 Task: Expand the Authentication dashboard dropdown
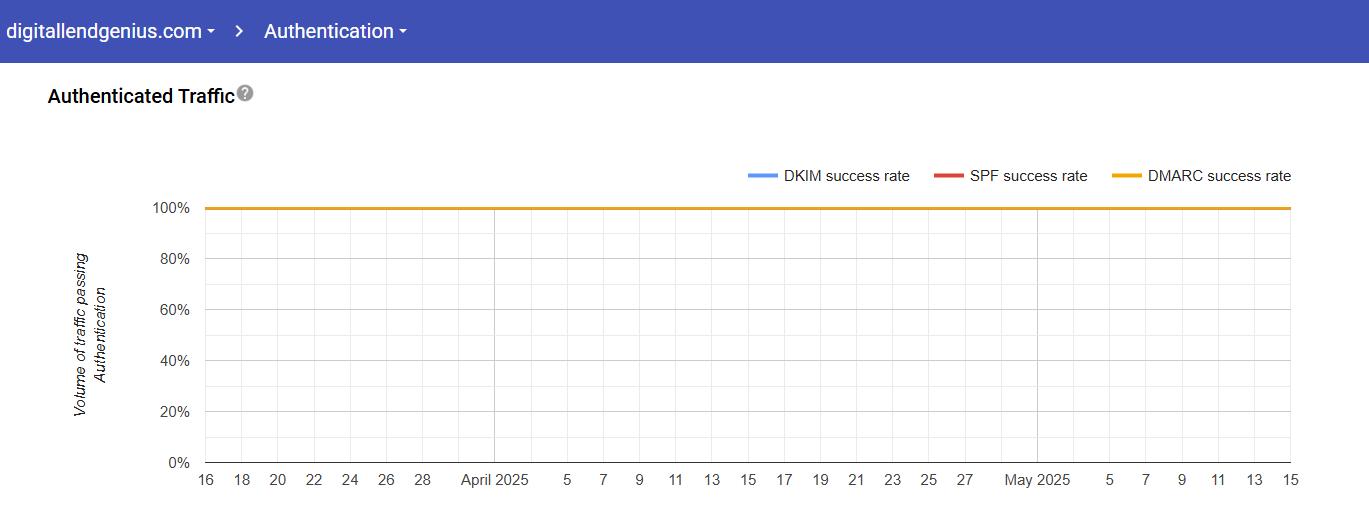click(335, 31)
